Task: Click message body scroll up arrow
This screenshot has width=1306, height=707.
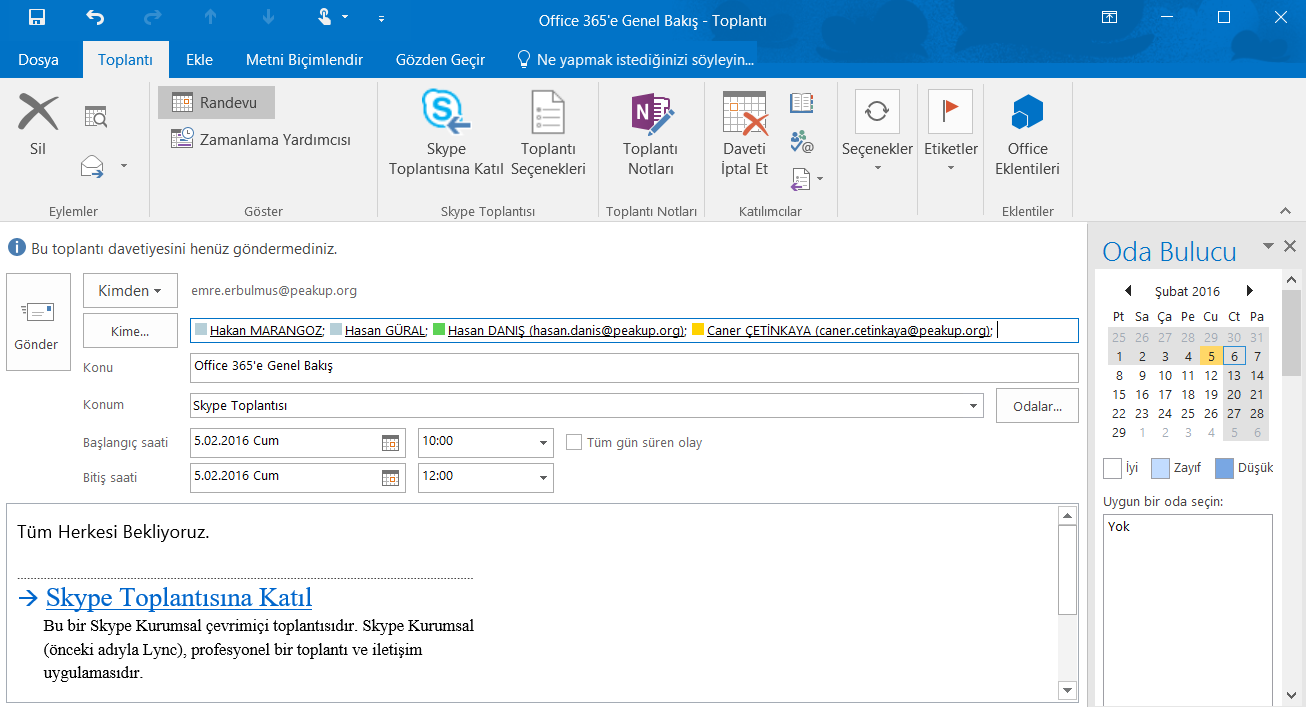Action: 1068,515
